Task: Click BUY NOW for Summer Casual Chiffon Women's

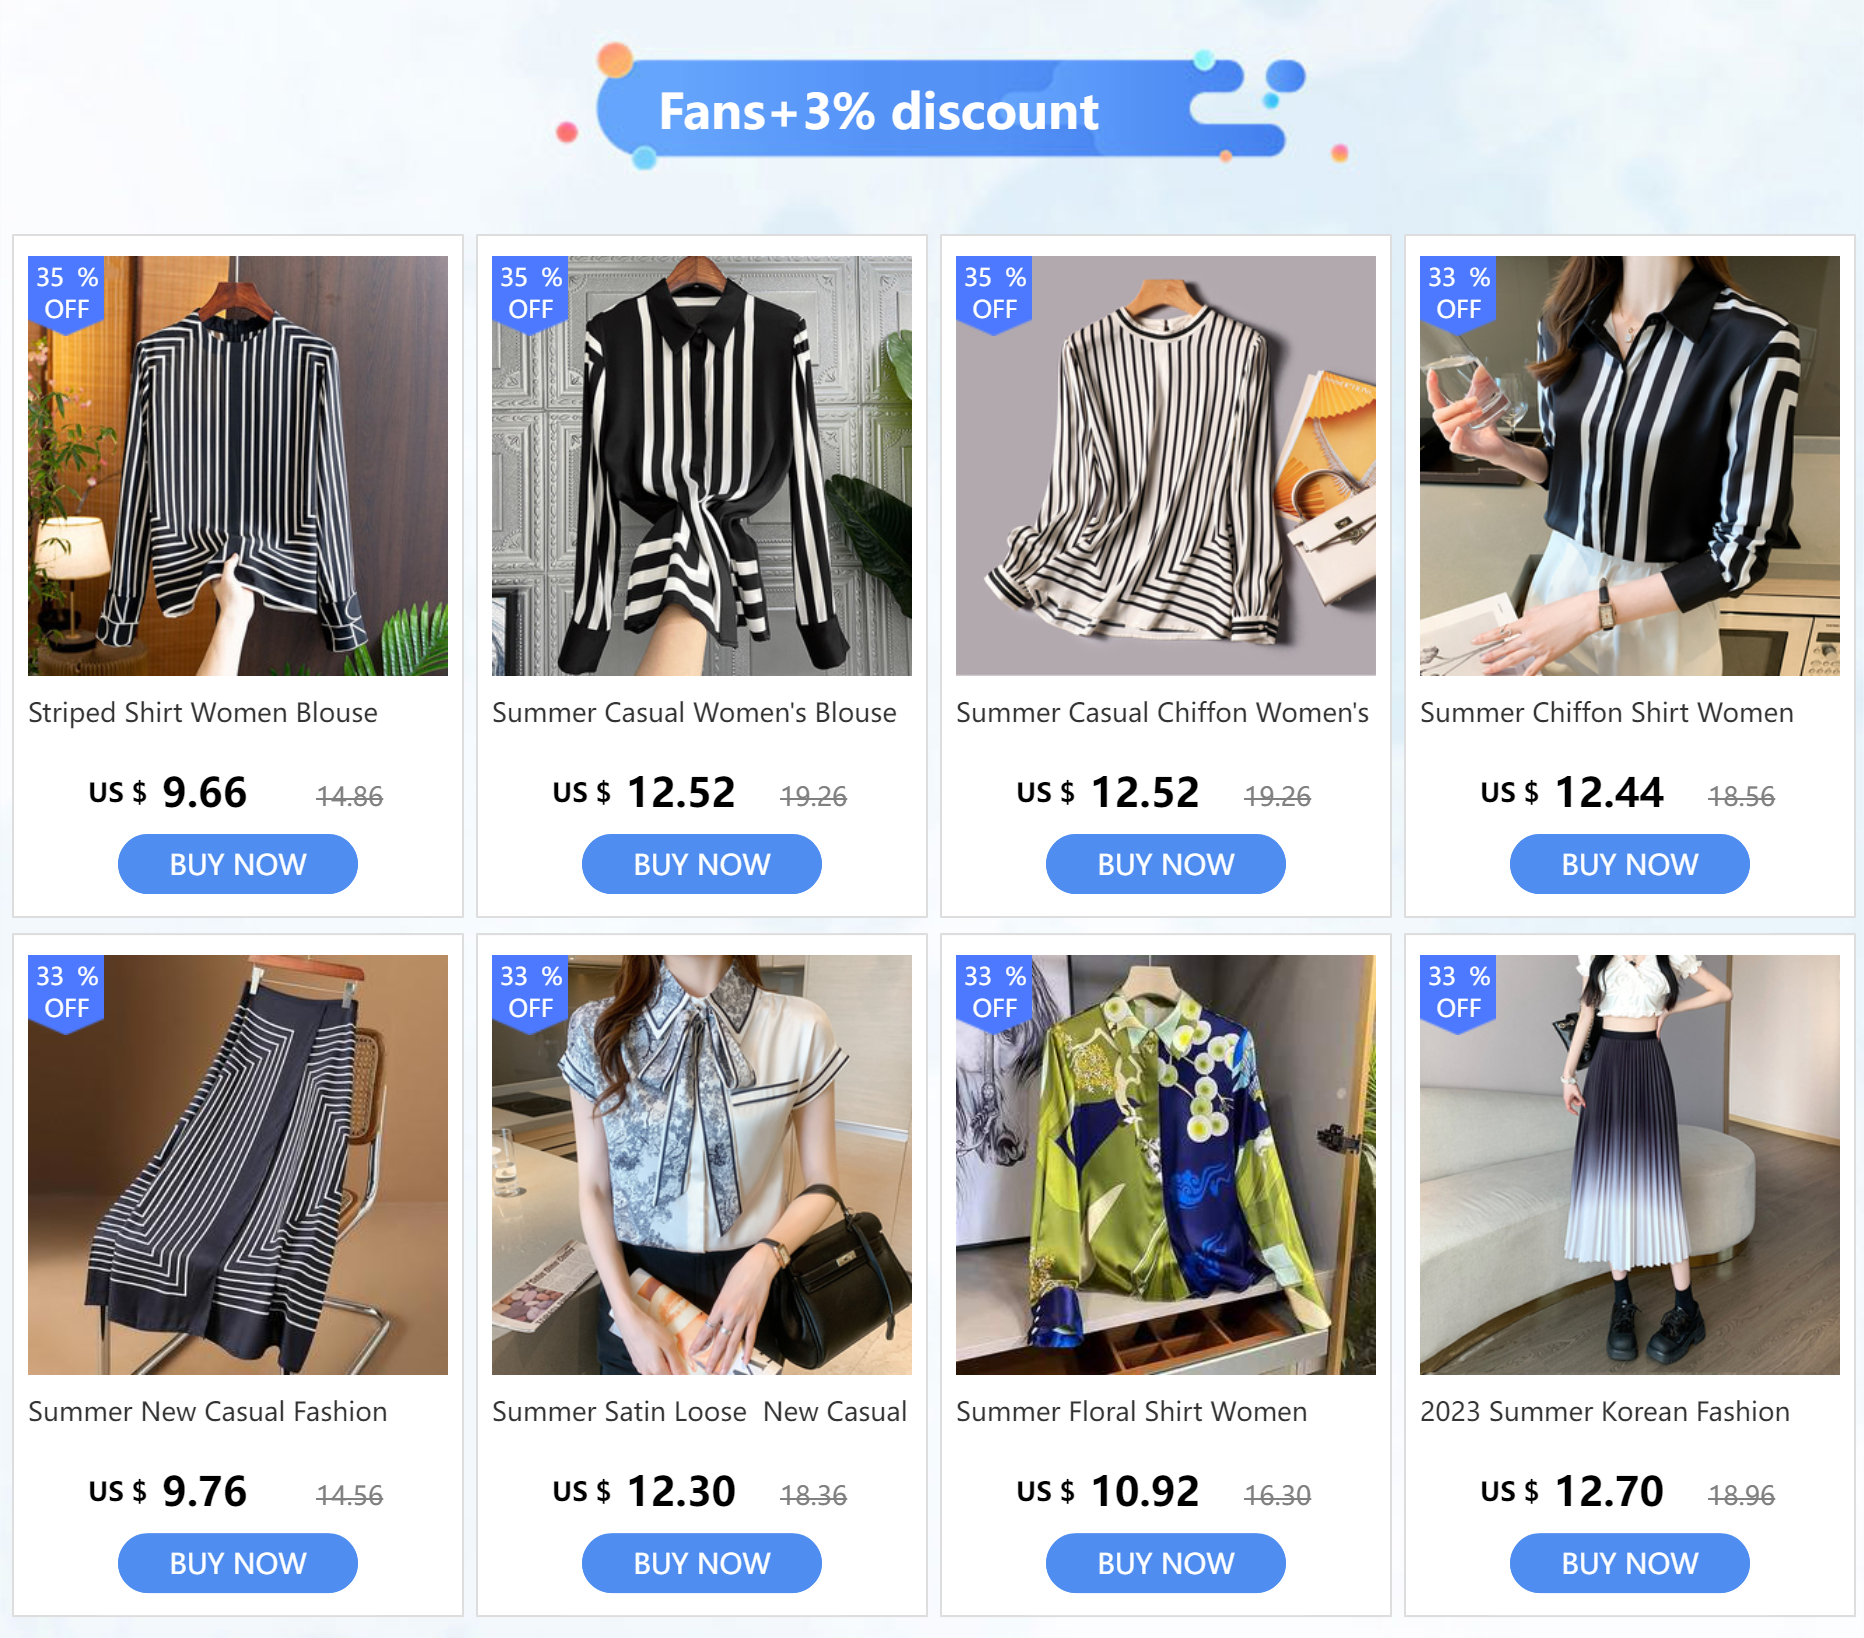Action: (1165, 864)
